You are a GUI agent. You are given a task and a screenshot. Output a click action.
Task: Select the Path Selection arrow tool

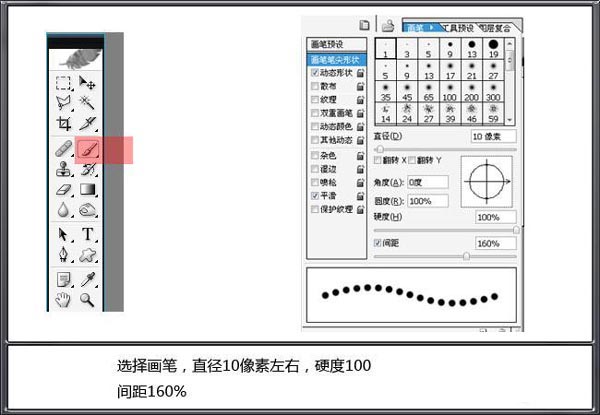63,234
